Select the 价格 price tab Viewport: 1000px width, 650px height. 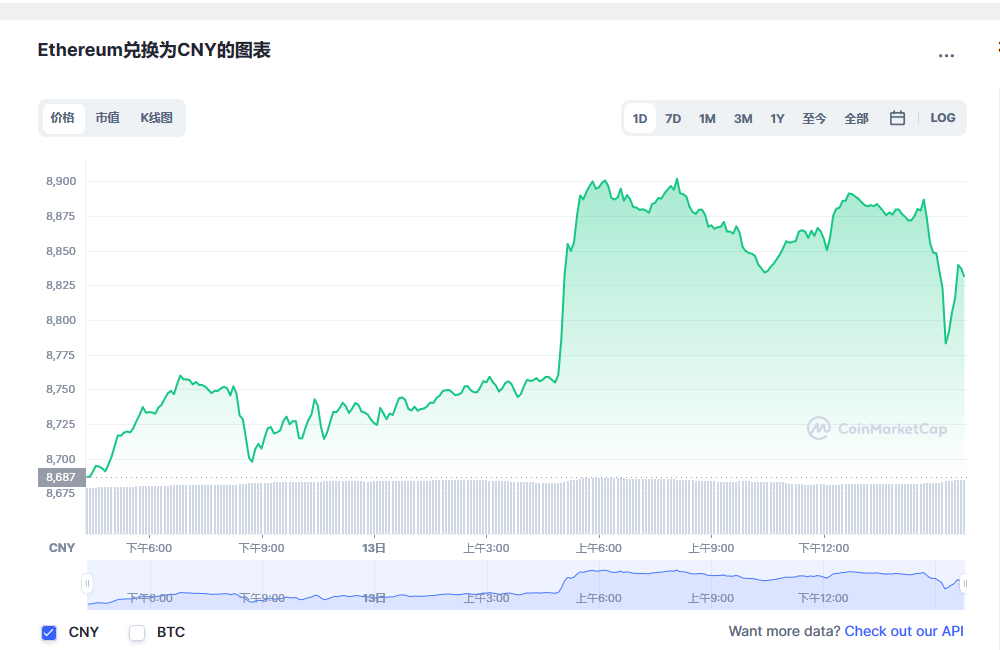click(63, 118)
